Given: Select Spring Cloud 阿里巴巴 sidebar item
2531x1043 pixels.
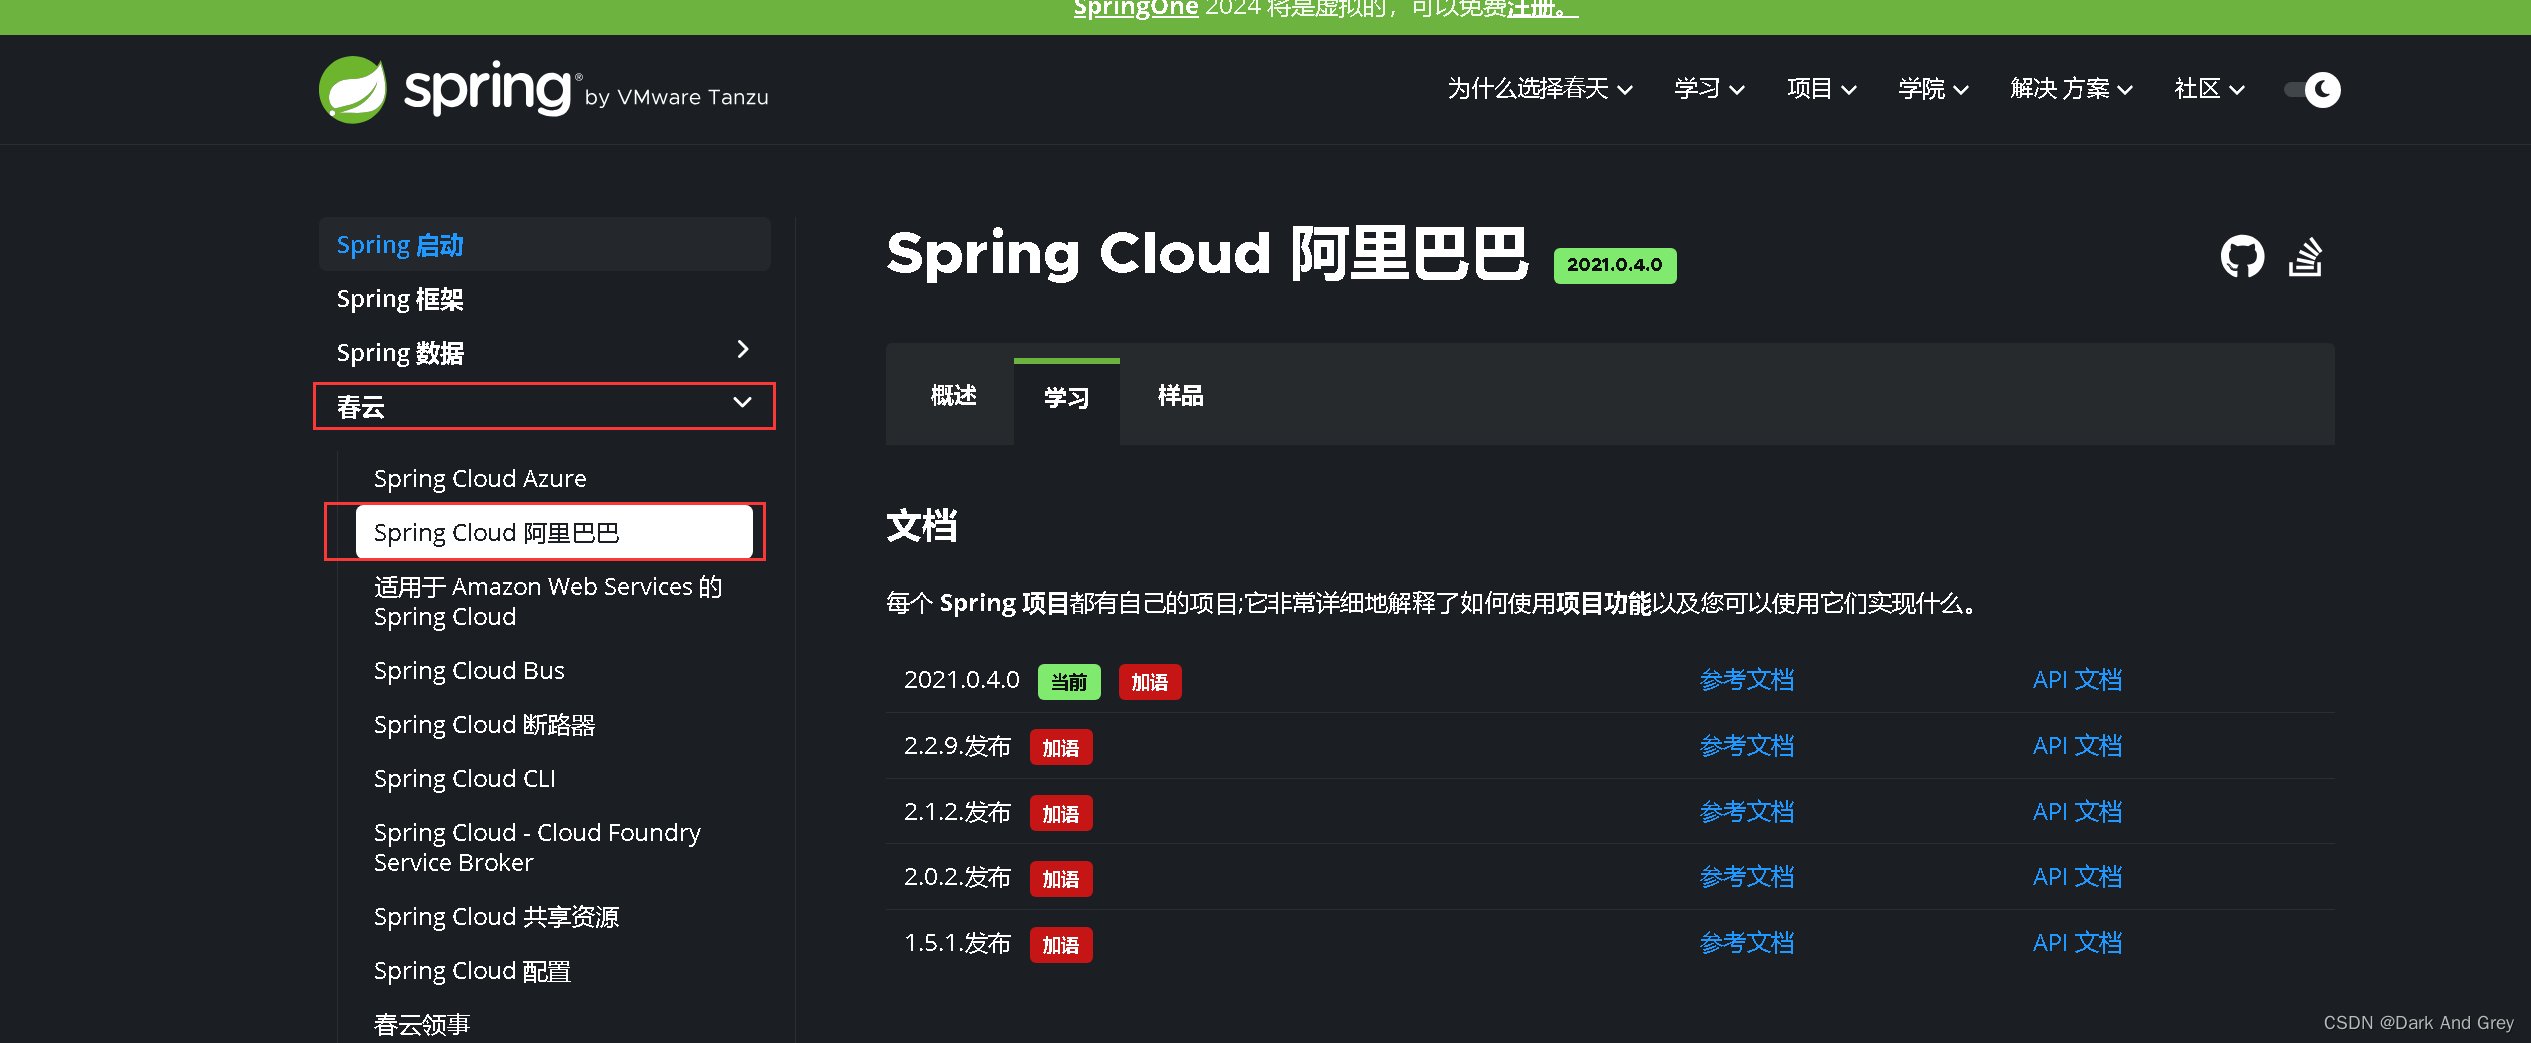Looking at the screenshot, I should (554, 532).
